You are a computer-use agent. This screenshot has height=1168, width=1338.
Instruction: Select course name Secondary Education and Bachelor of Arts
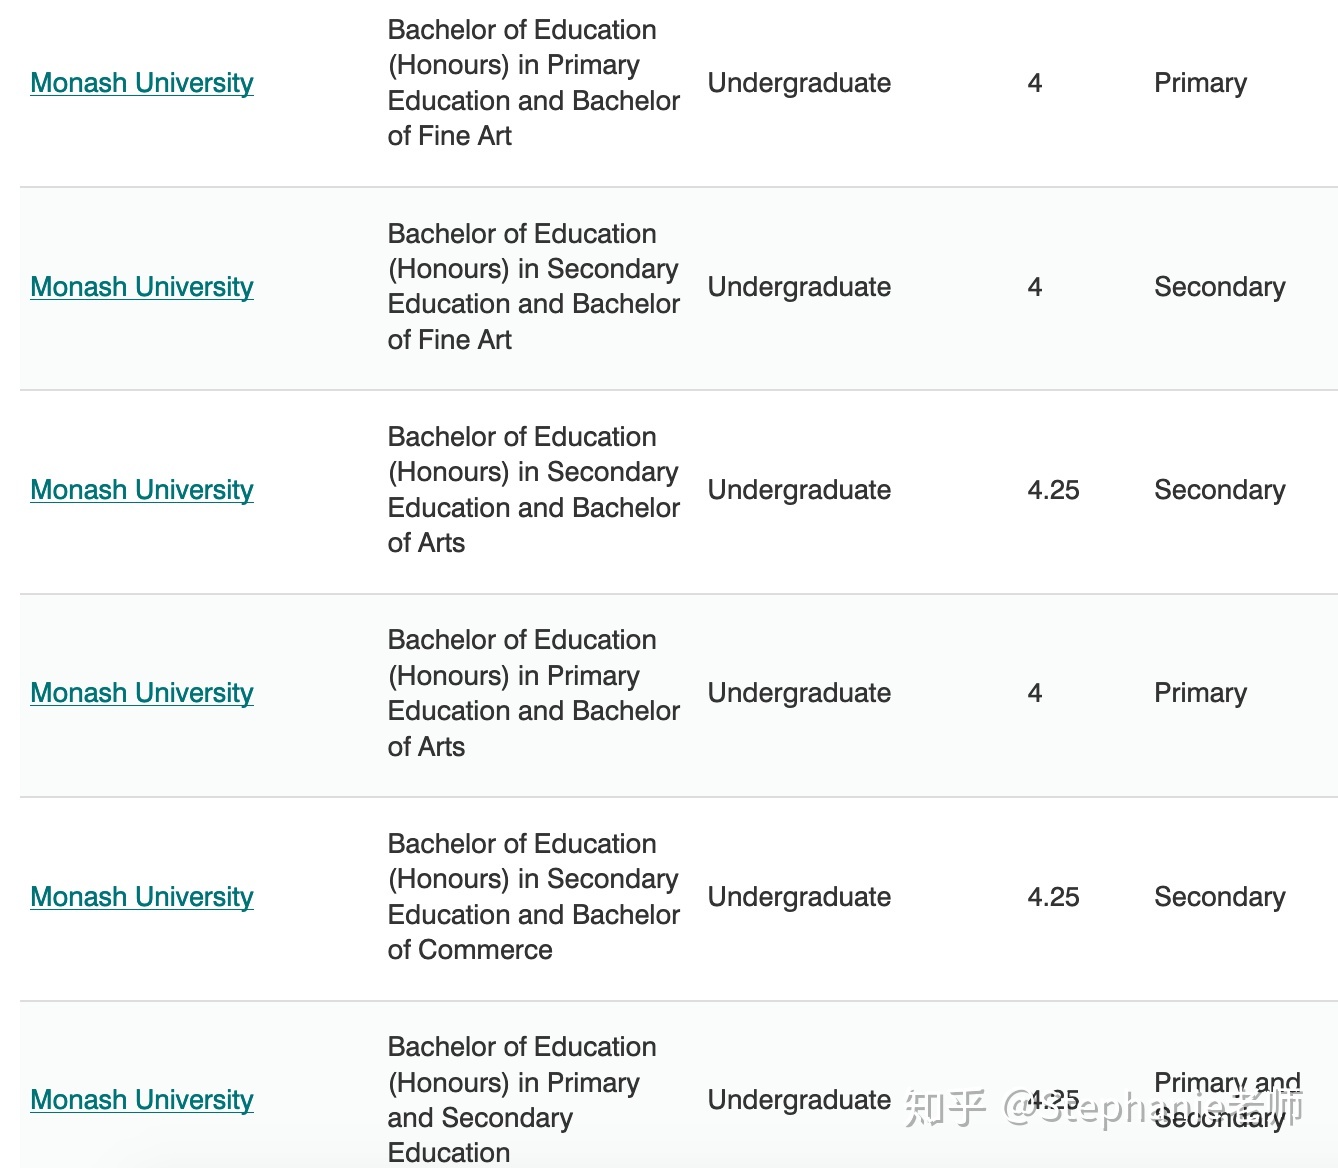pyautogui.click(x=534, y=490)
